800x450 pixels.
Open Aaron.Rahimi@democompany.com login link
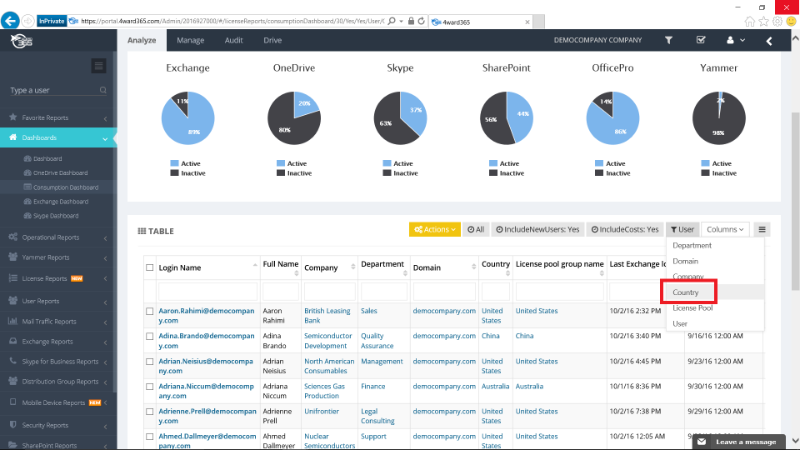(x=206, y=315)
